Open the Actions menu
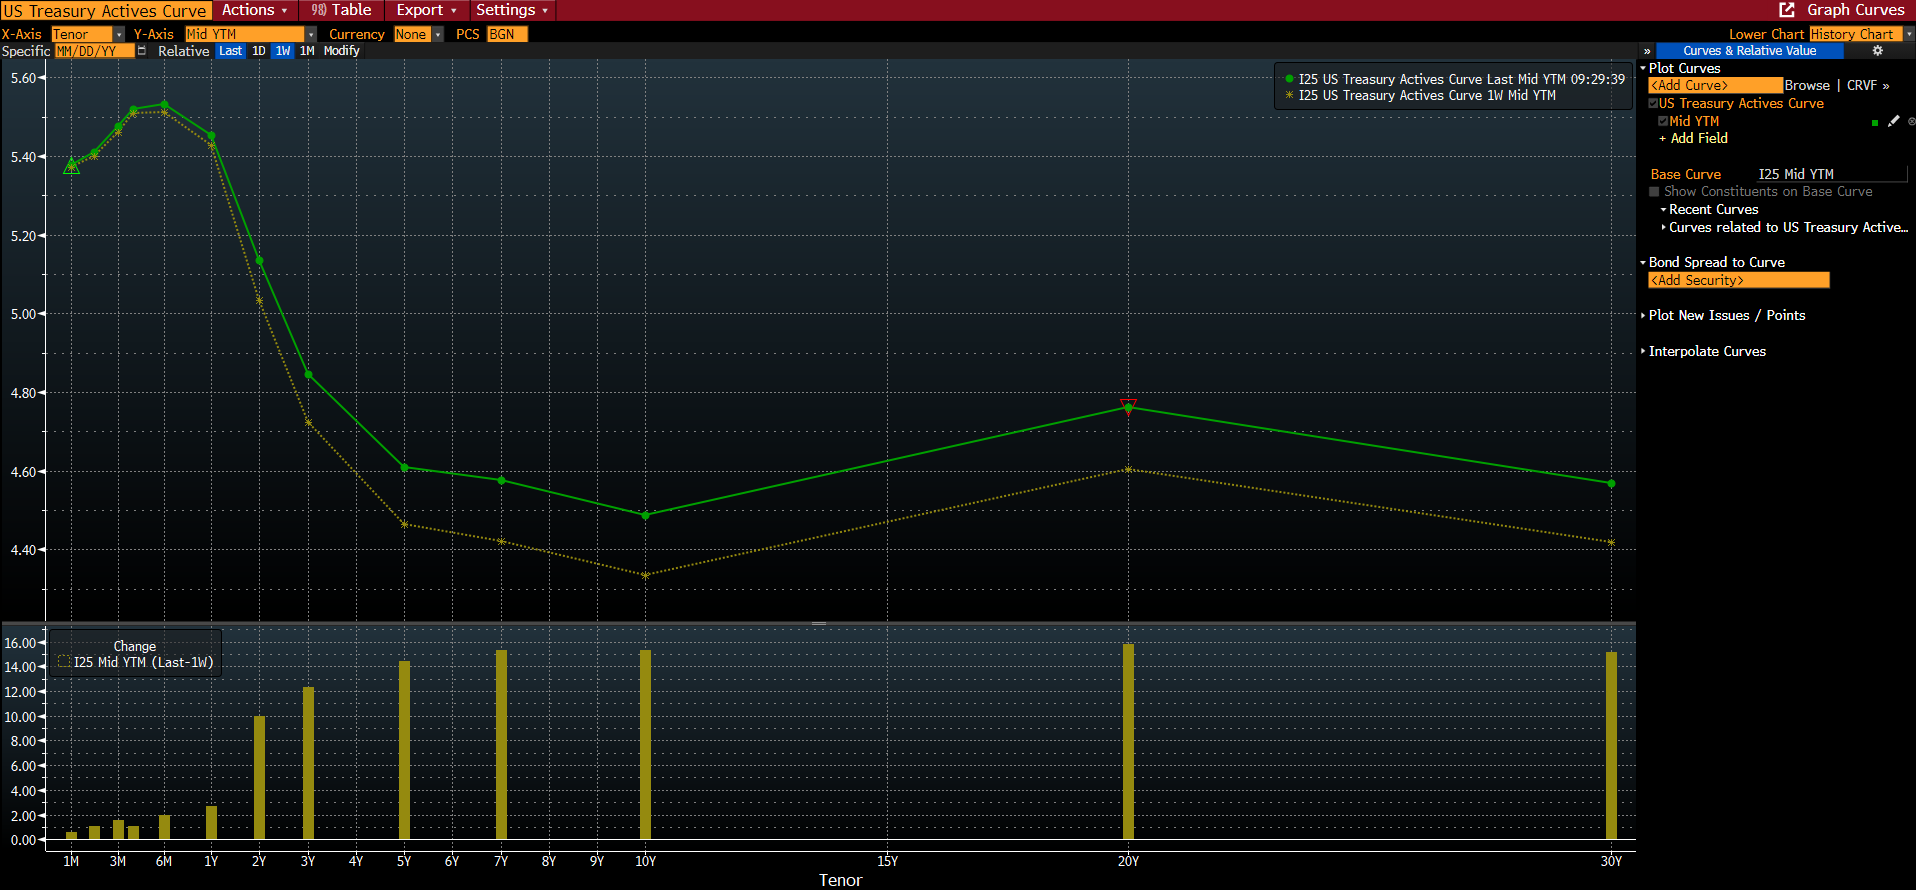The width and height of the screenshot is (1916, 890). coord(254,10)
